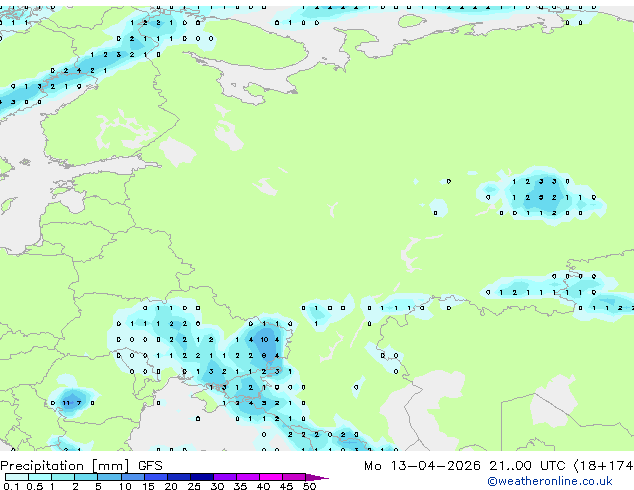Select the 25–30 mm dark navy legend box

tap(201, 477)
